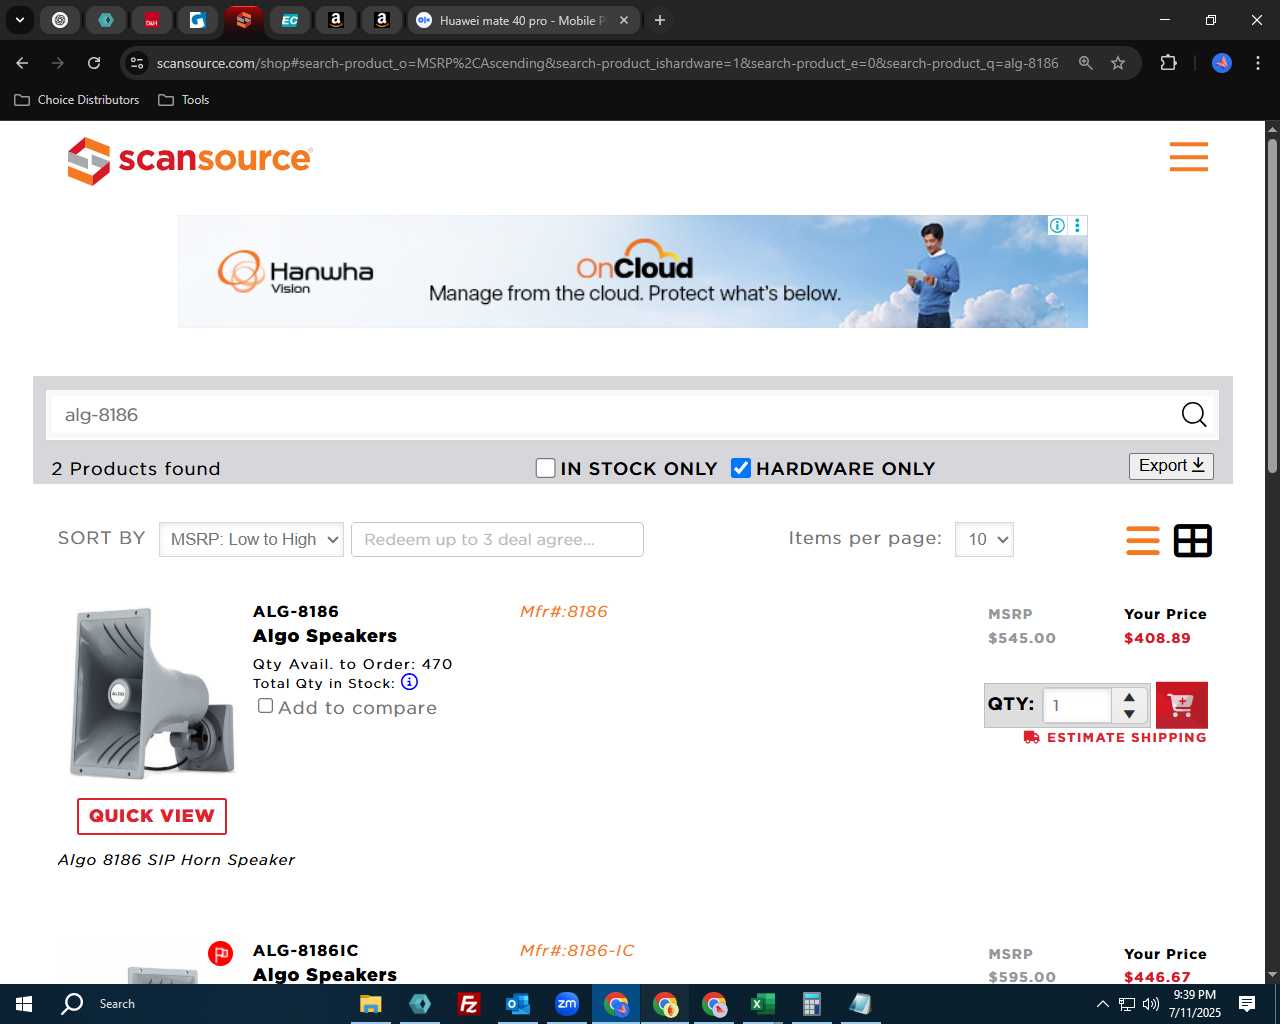
Task: Open the Tools bookmarks folder
Action: [184, 100]
